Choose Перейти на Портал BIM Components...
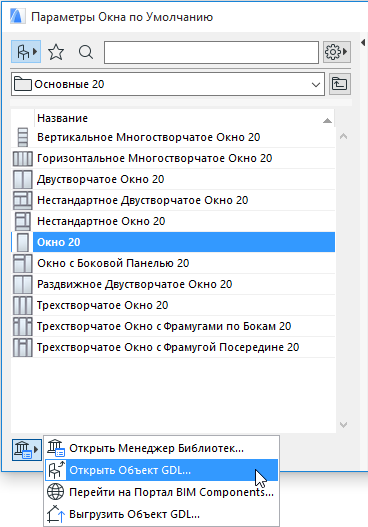The height and width of the screenshot is (527, 368). point(161,492)
